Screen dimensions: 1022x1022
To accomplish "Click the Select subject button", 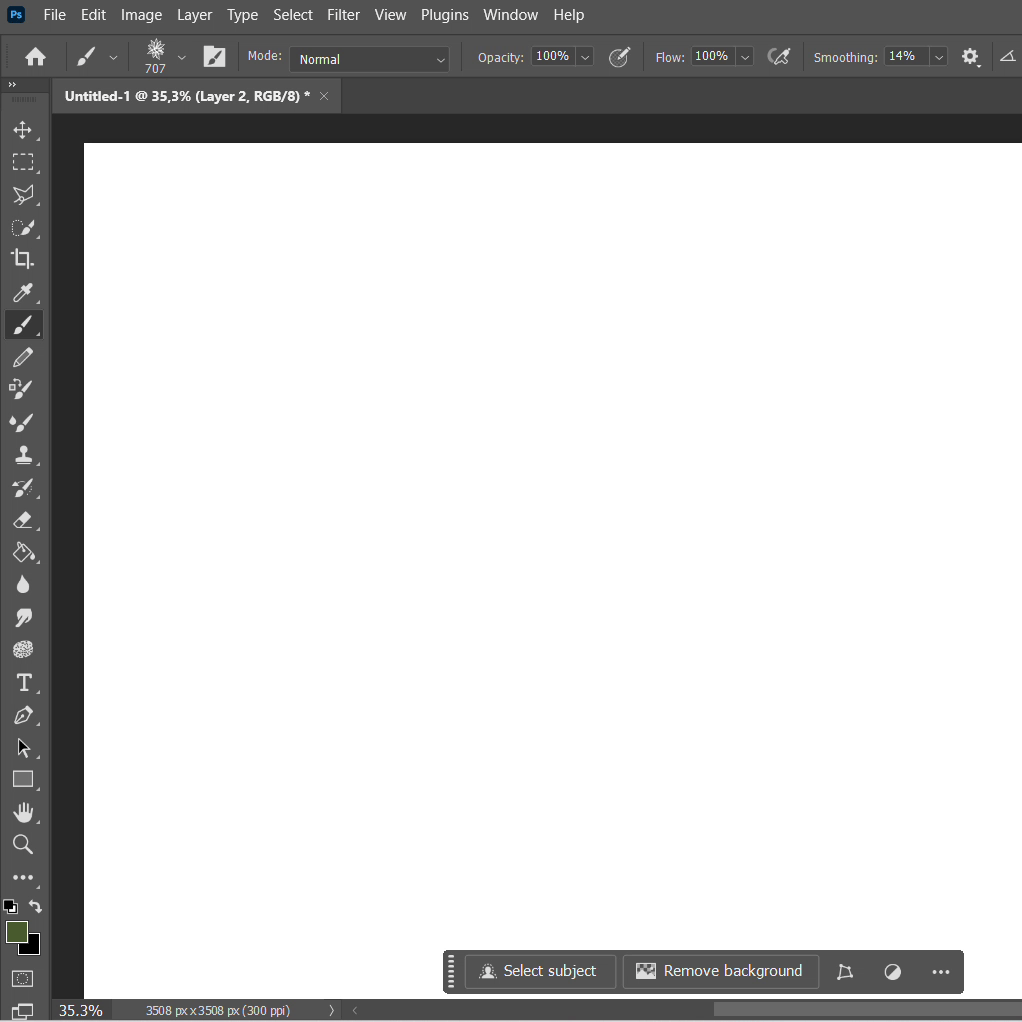I will (541, 971).
